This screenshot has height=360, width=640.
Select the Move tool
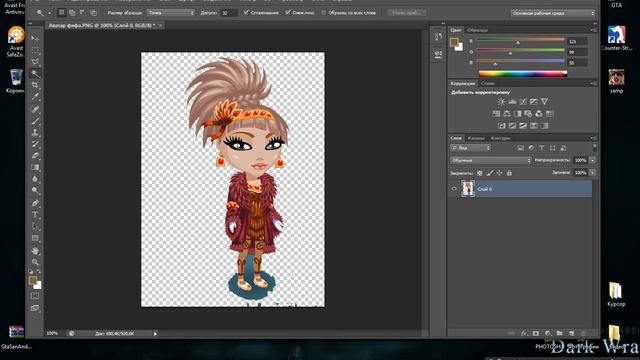36,38
